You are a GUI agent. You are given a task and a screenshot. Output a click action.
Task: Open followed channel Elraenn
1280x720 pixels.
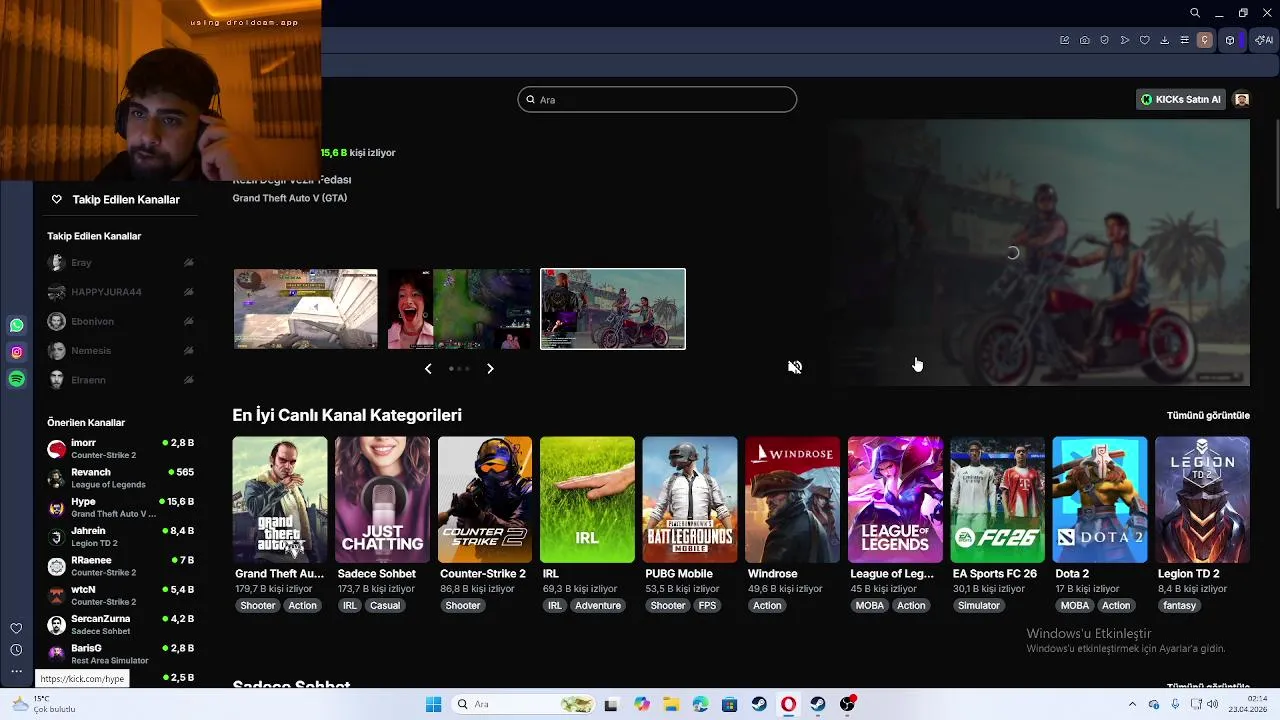pyautogui.click(x=120, y=380)
